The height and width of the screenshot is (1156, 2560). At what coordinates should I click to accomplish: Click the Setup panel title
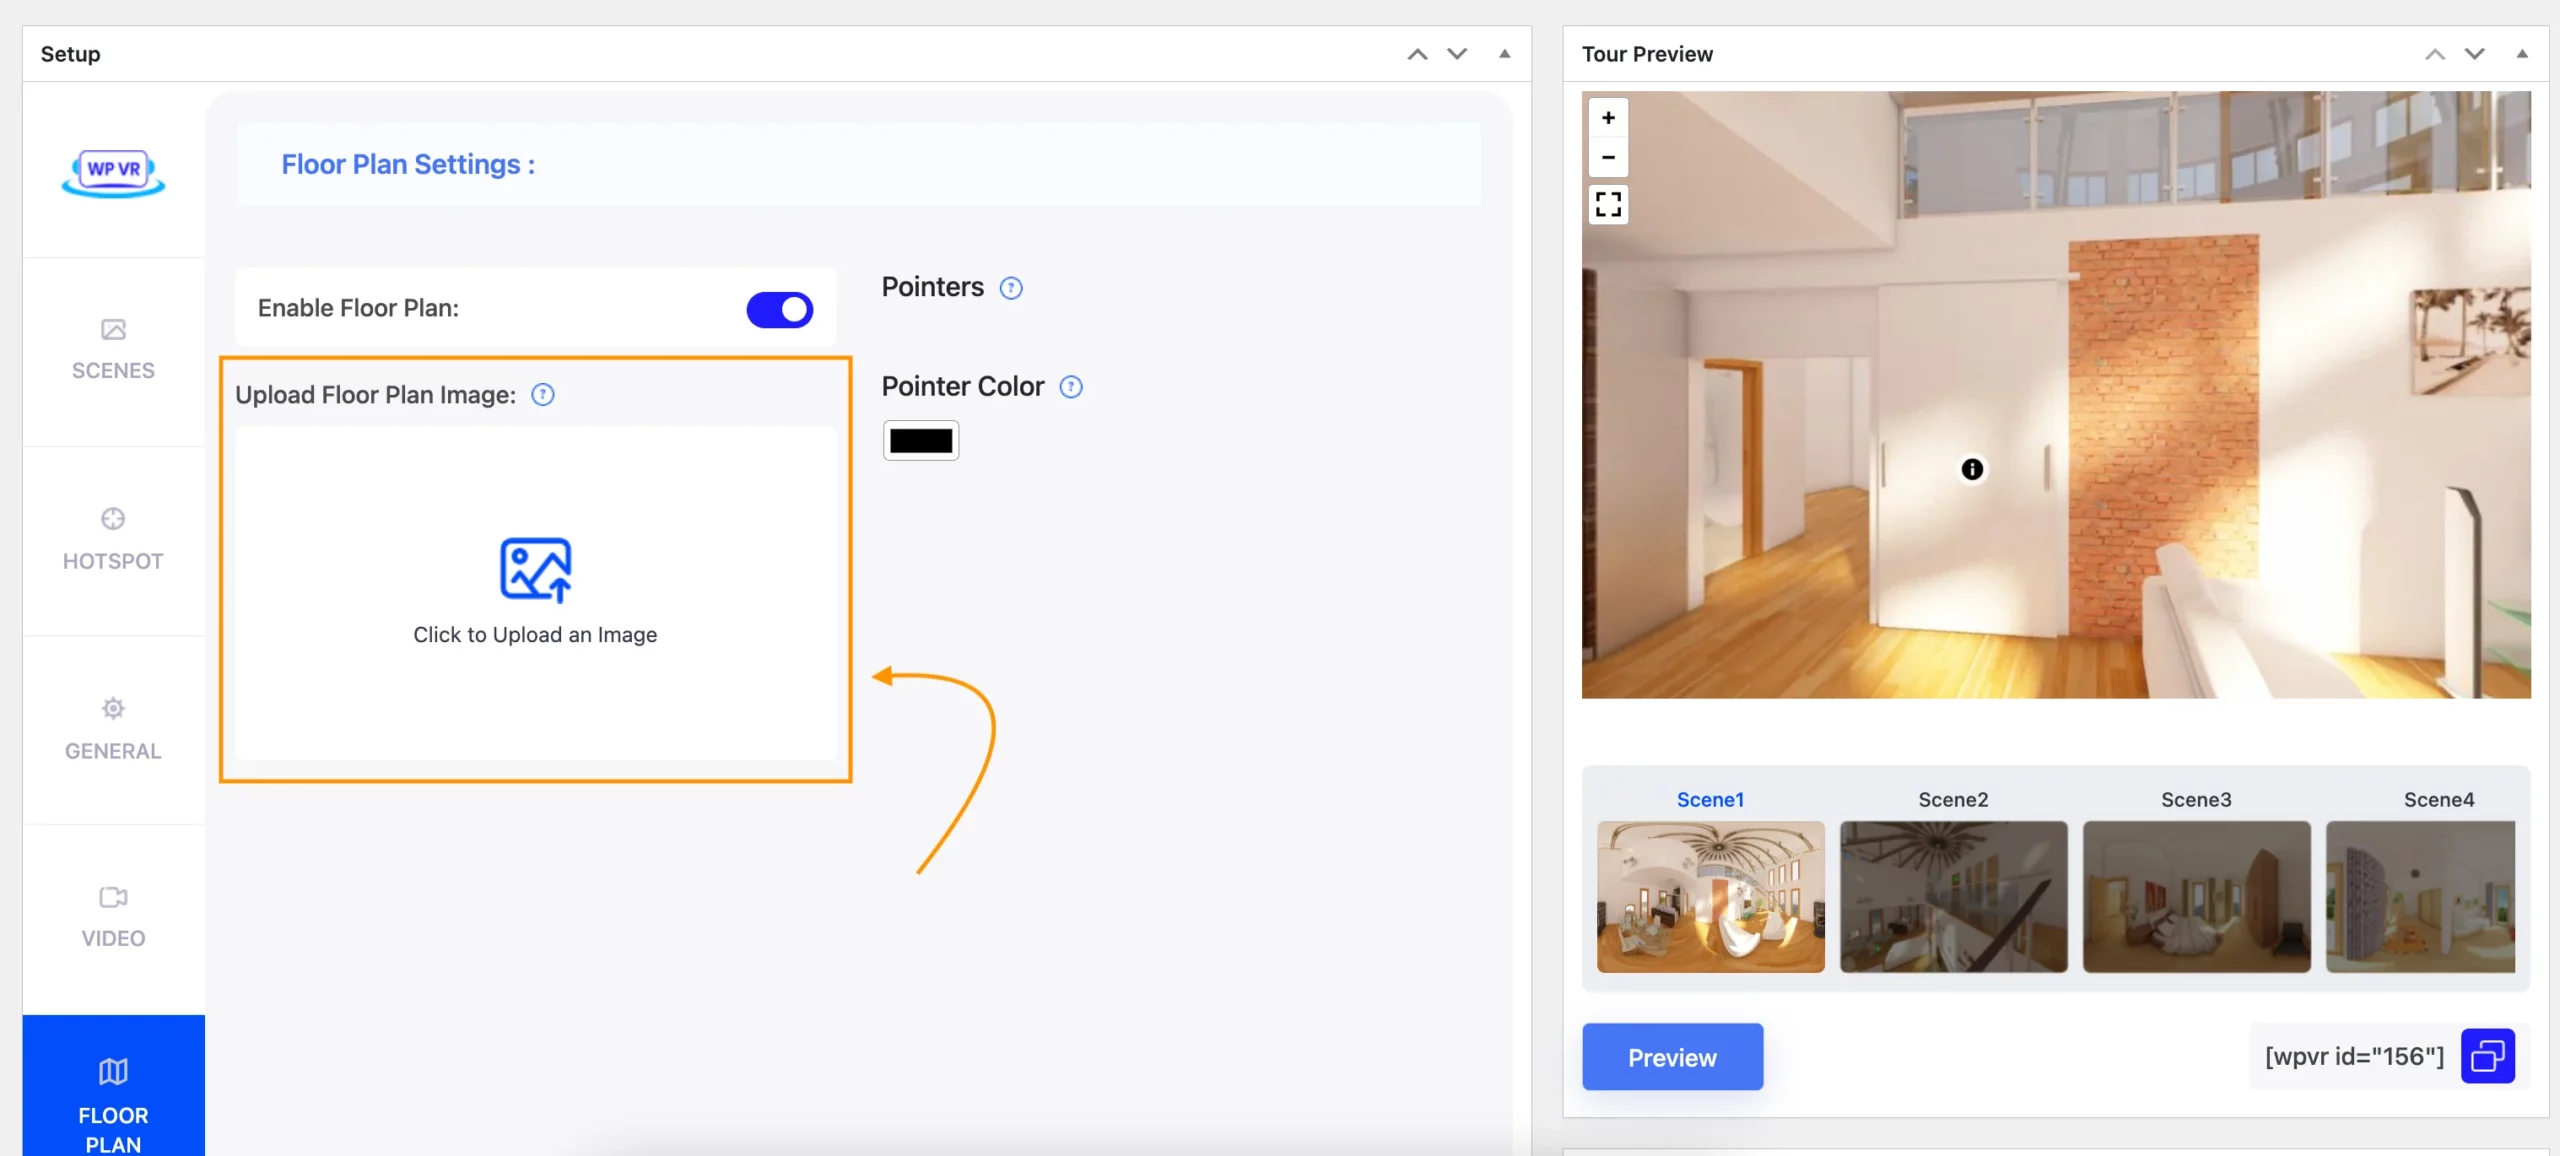pyautogui.click(x=70, y=54)
